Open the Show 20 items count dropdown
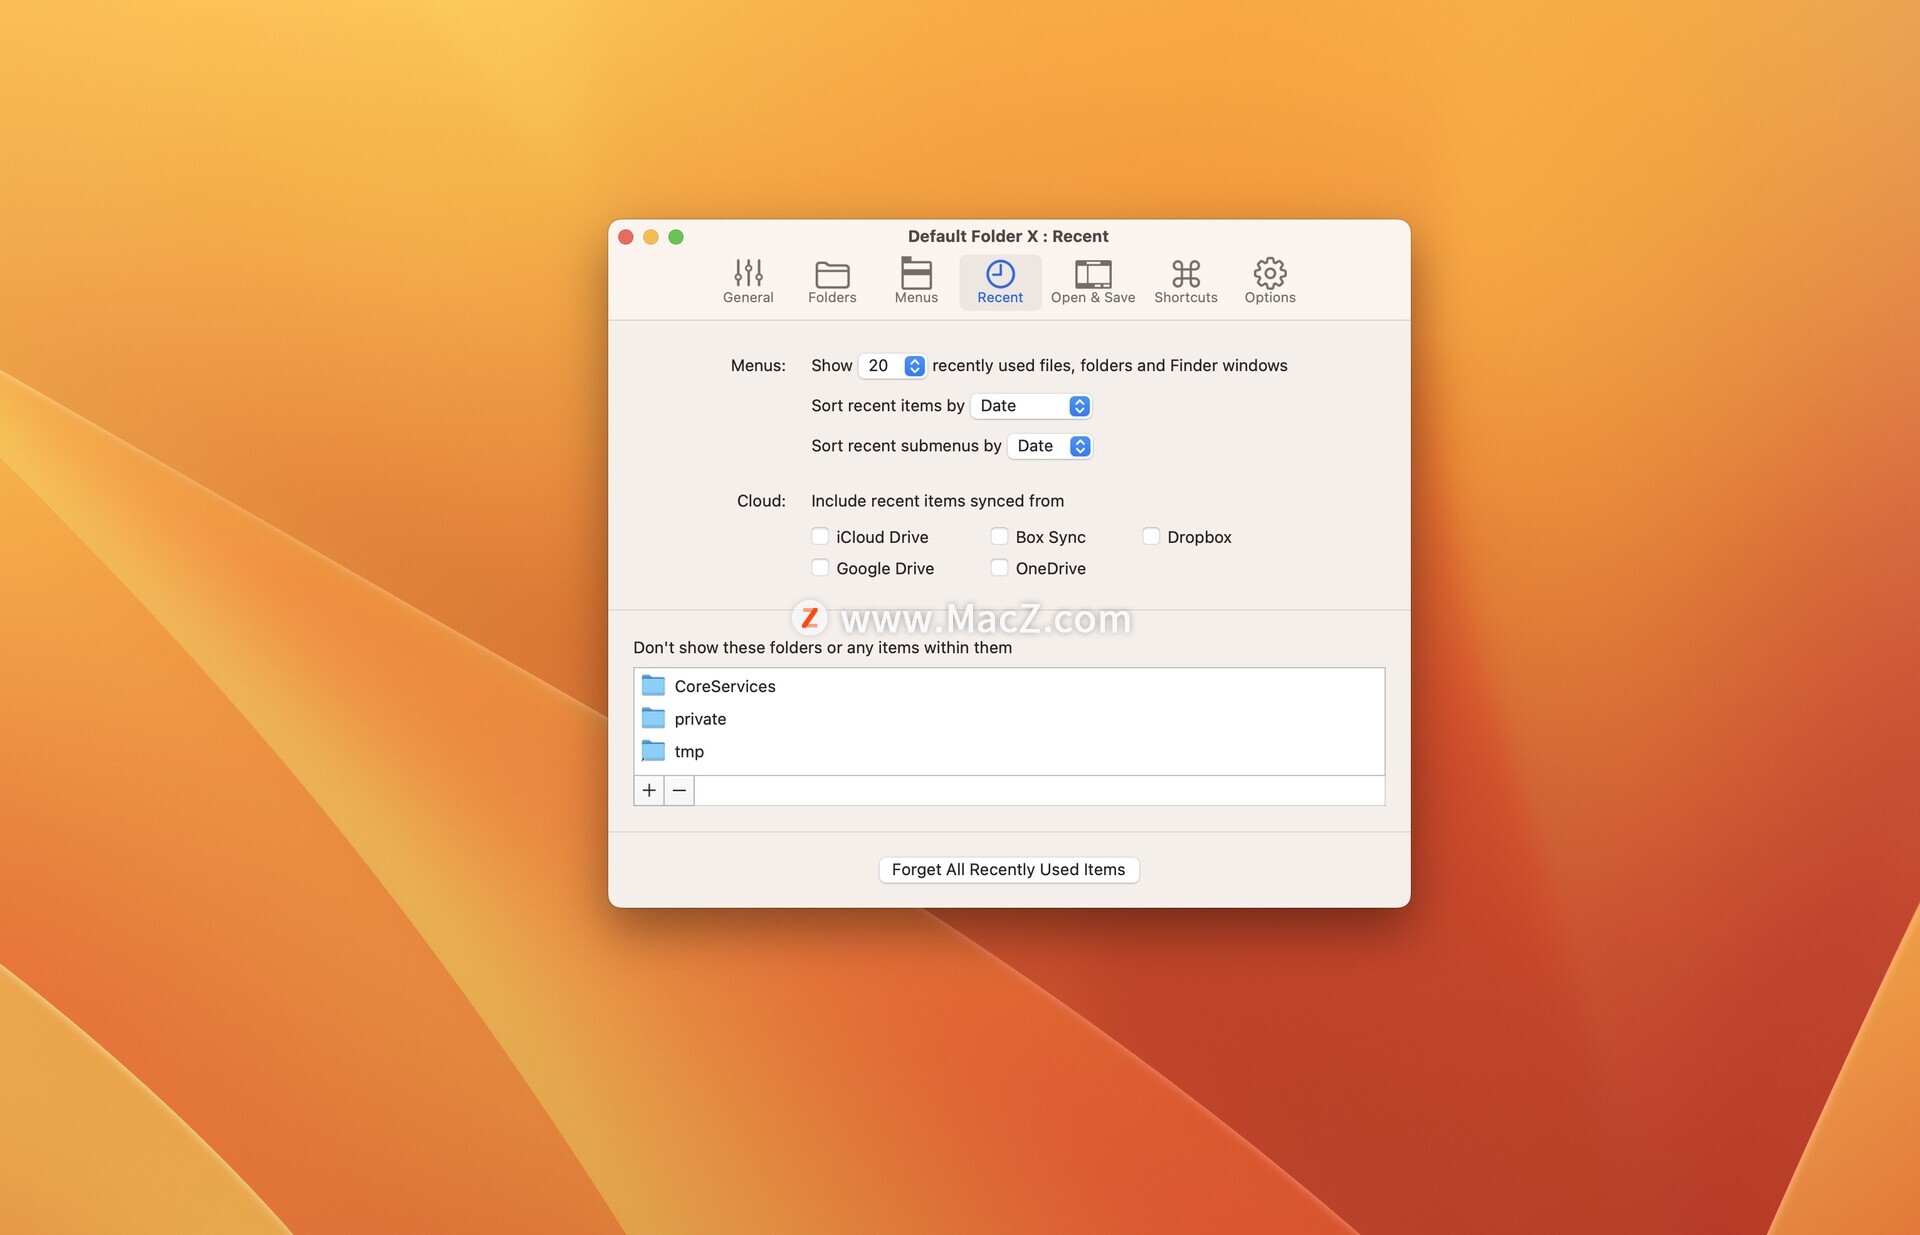 [x=892, y=366]
